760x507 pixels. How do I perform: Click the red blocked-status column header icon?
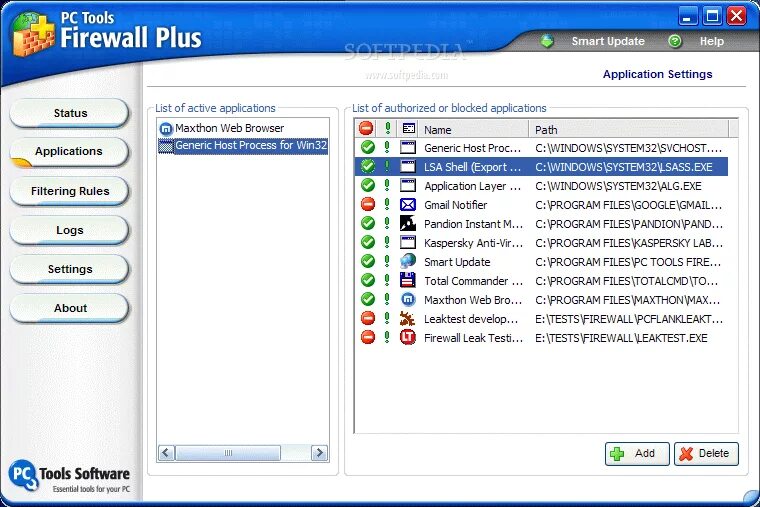click(x=366, y=128)
